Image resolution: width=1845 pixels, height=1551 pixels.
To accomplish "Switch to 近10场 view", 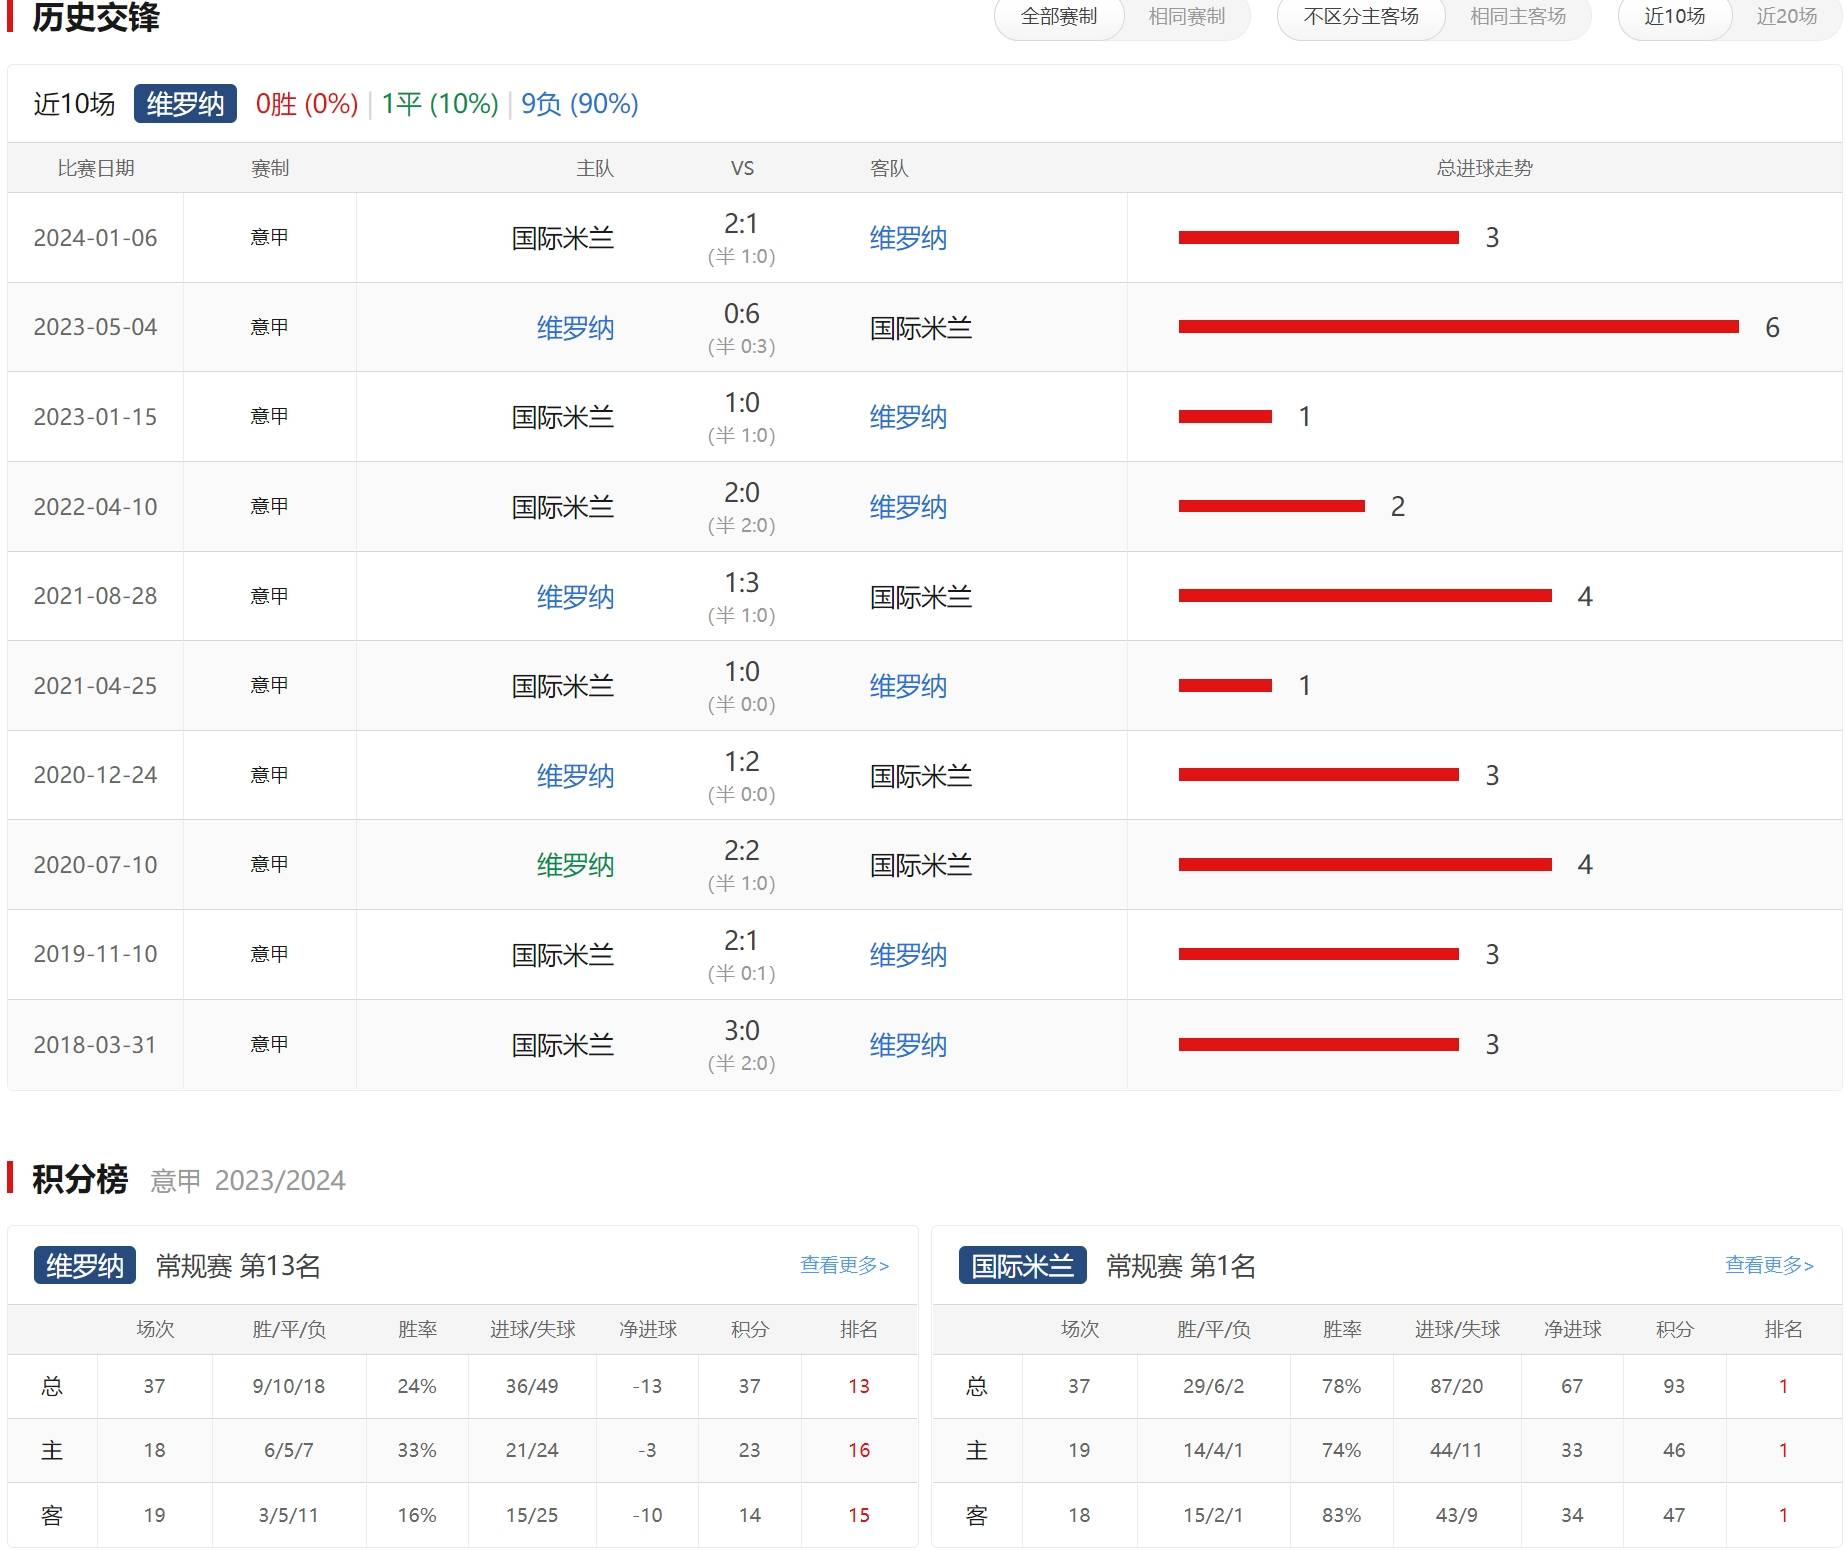I will [x=1675, y=17].
